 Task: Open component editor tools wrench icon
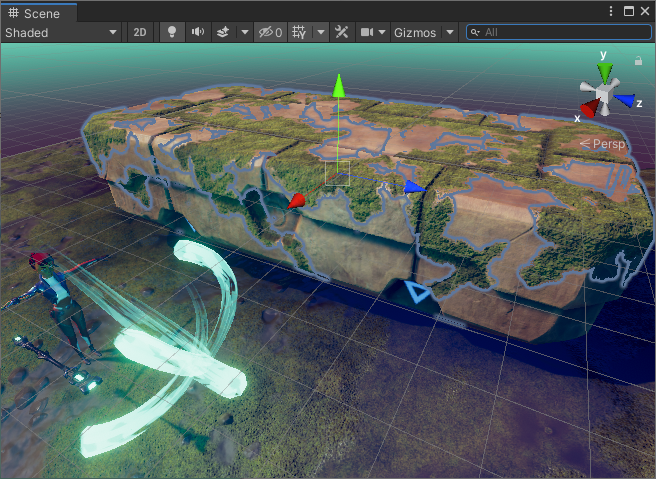point(342,32)
